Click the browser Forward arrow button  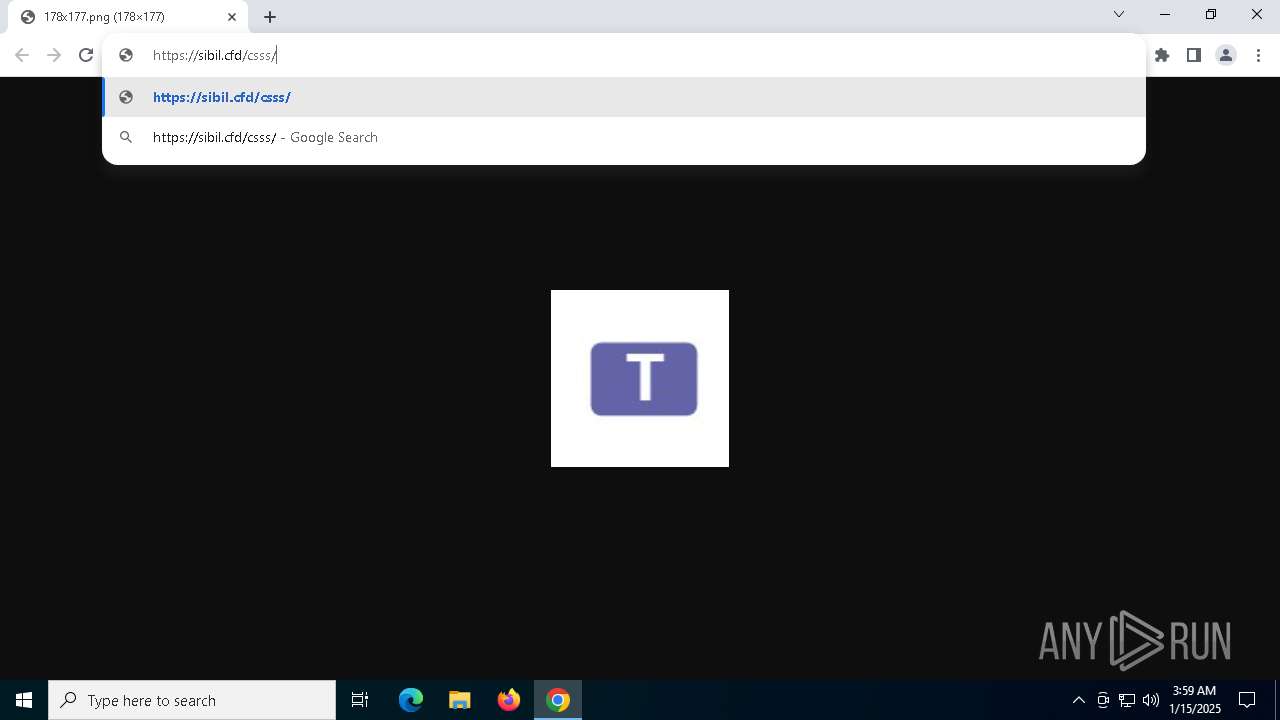[54, 55]
